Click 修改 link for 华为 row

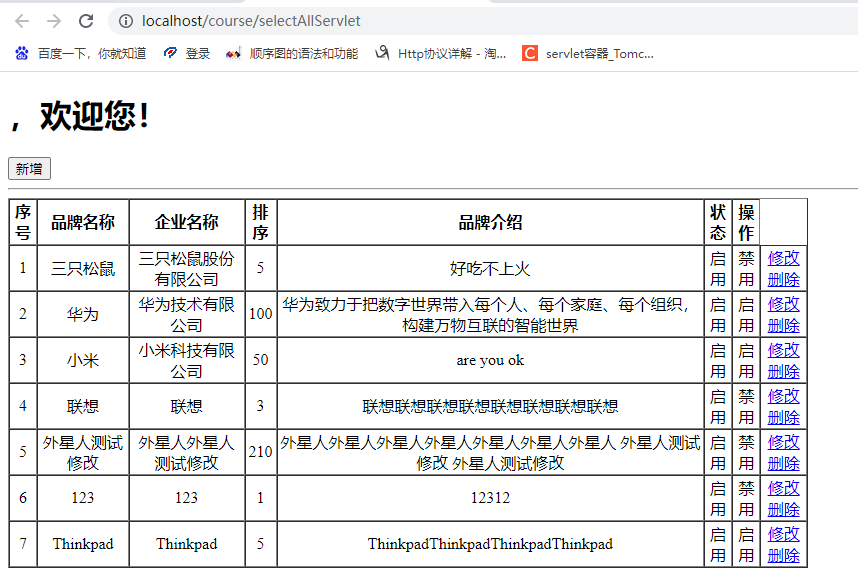coord(783,304)
